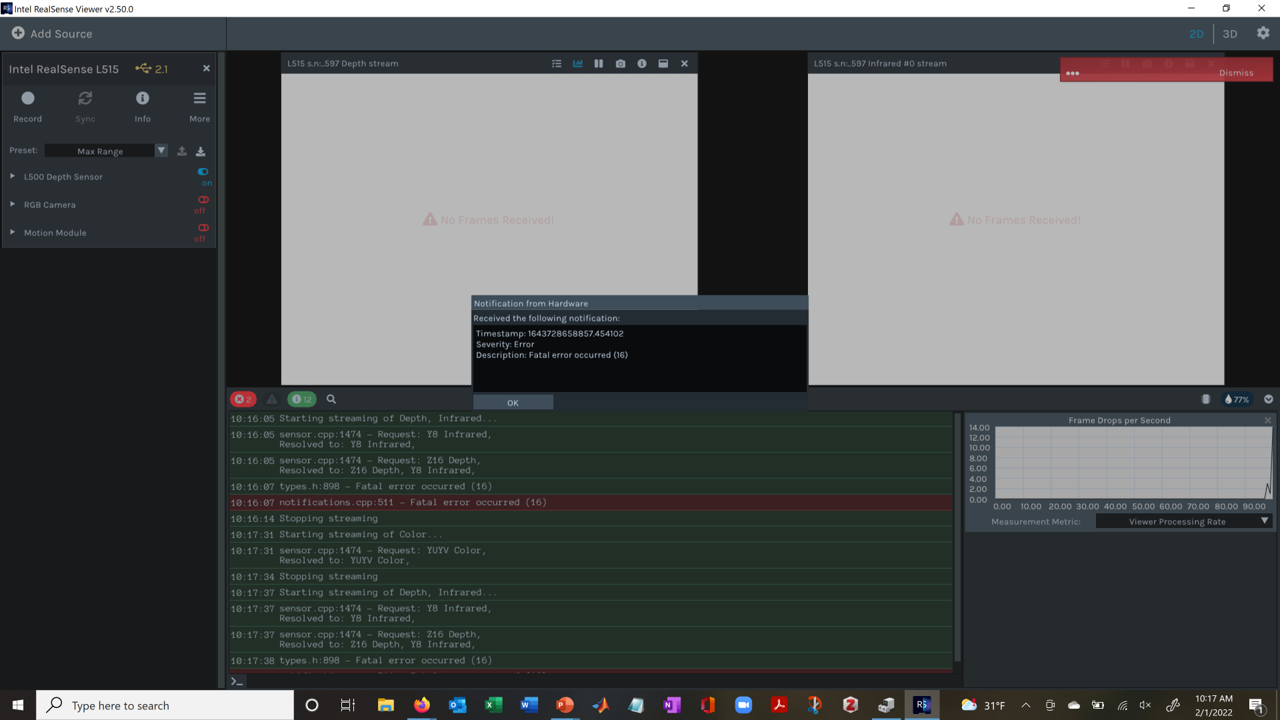This screenshot has height=720, width=1280.
Task: Switch to the 3D view tab
Action: coord(1229,33)
